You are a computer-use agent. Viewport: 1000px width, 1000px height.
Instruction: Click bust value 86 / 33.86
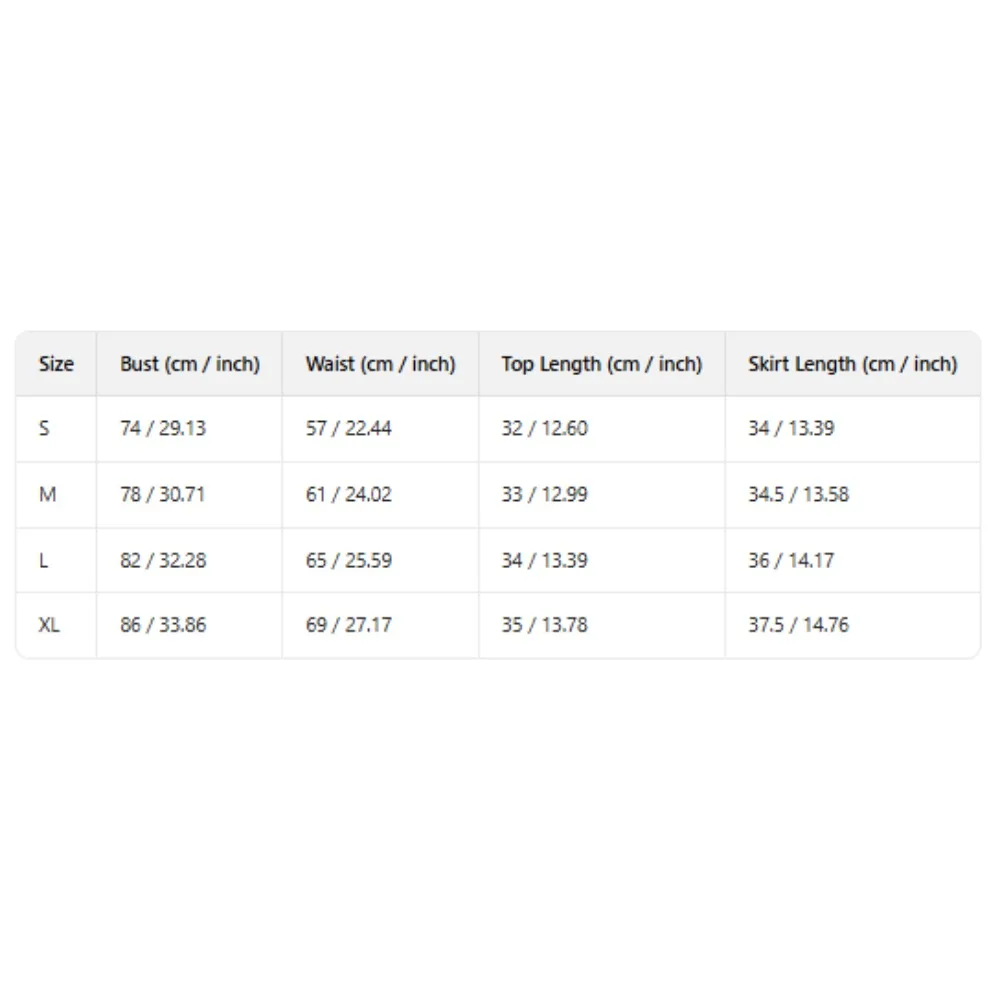[163, 625]
